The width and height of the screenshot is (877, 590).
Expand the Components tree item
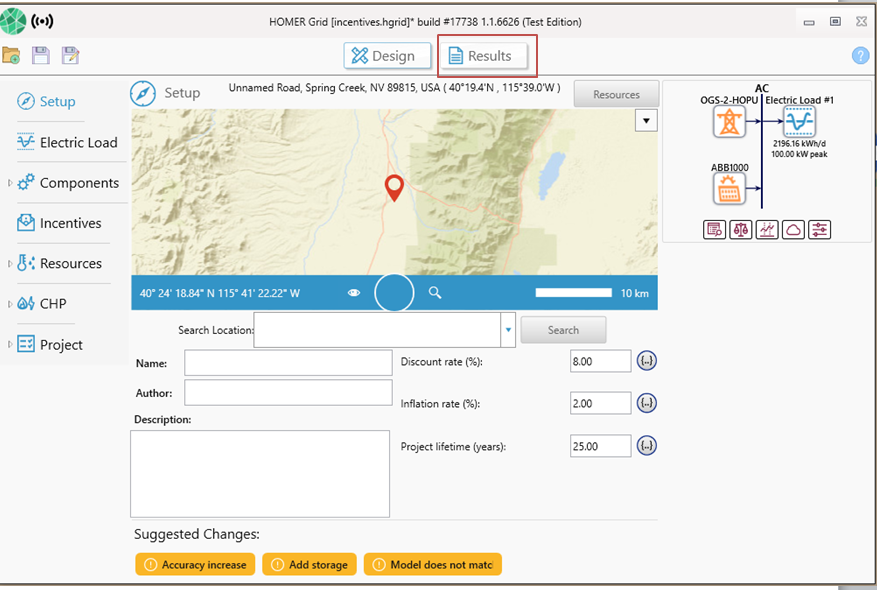[10, 183]
